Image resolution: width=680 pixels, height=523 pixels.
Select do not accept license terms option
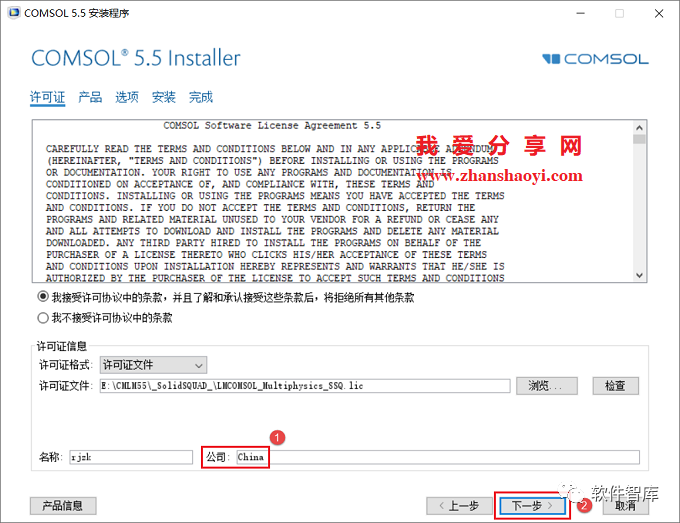click(x=43, y=318)
